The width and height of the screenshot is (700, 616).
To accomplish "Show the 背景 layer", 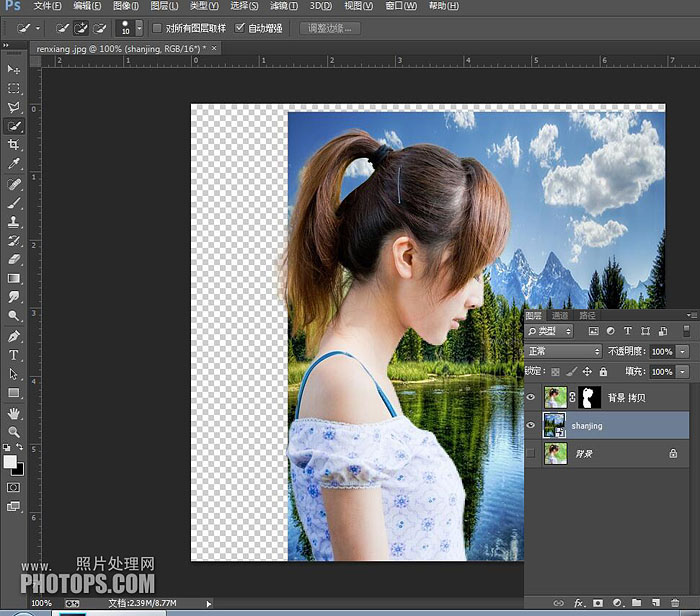I will [x=531, y=454].
